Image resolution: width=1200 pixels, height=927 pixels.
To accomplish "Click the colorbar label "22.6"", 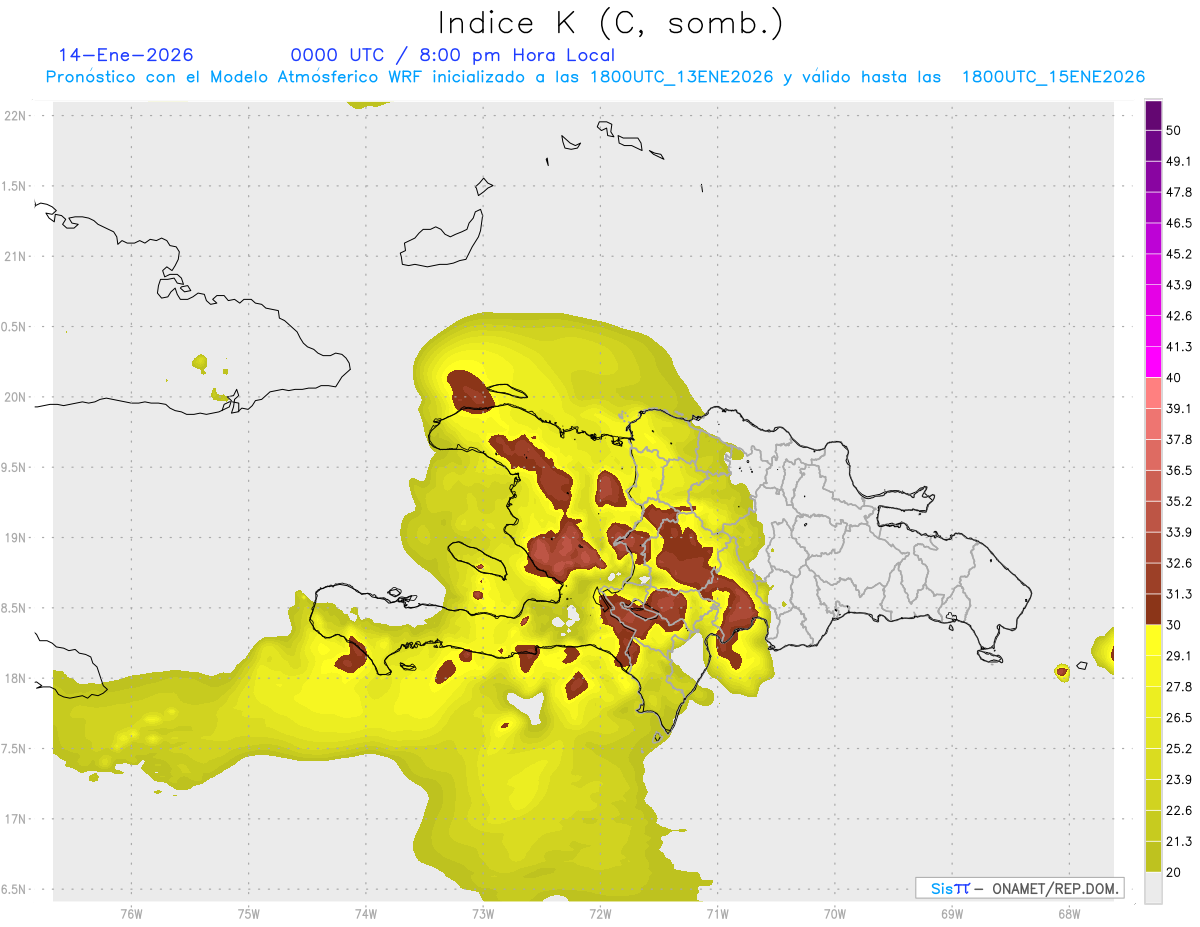I will click(x=1179, y=810).
